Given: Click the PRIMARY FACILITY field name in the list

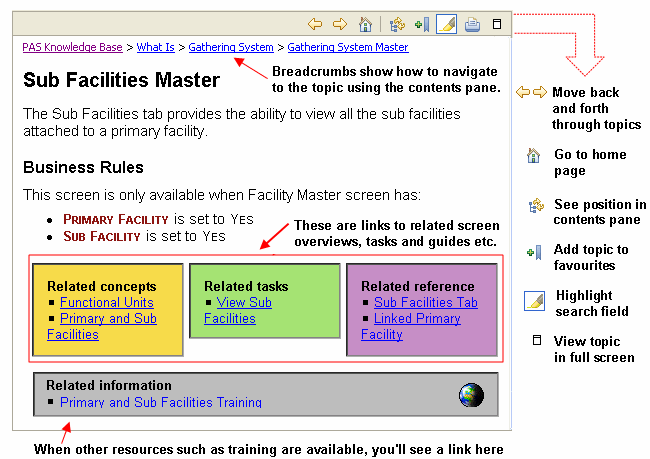Looking at the screenshot, I should coord(116,219).
